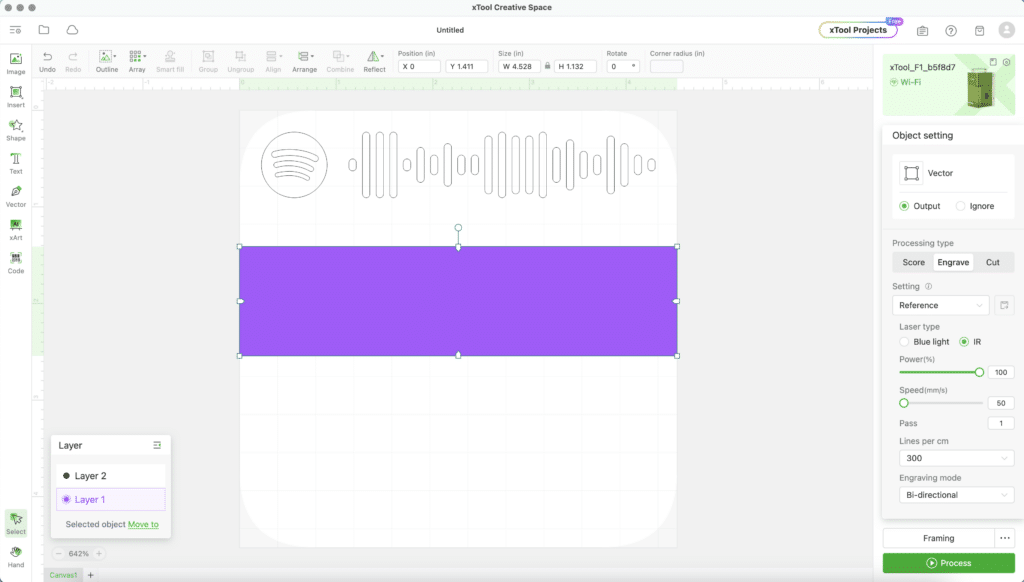
Task: Open device settings gear on xTool_F1 card
Action: (x=1006, y=62)
